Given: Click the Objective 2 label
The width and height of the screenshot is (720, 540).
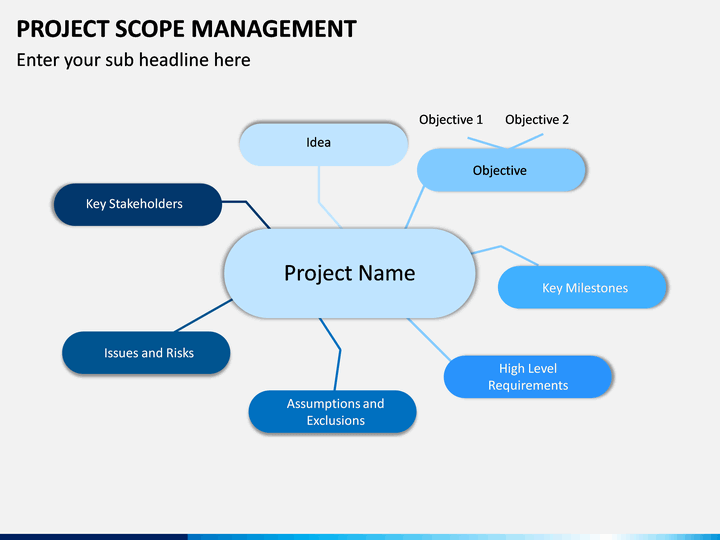Looking at the screenshot, I should pyautogui.click(x=537, y=120).
